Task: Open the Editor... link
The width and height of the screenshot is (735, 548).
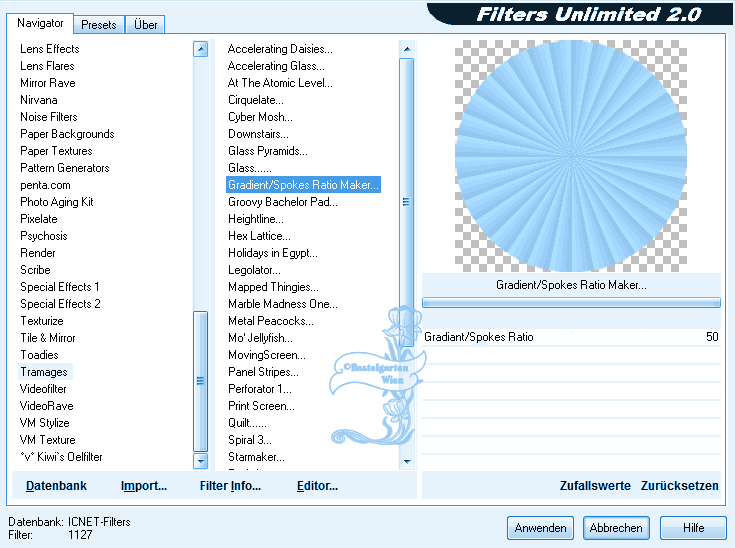Action: [317, 486]
